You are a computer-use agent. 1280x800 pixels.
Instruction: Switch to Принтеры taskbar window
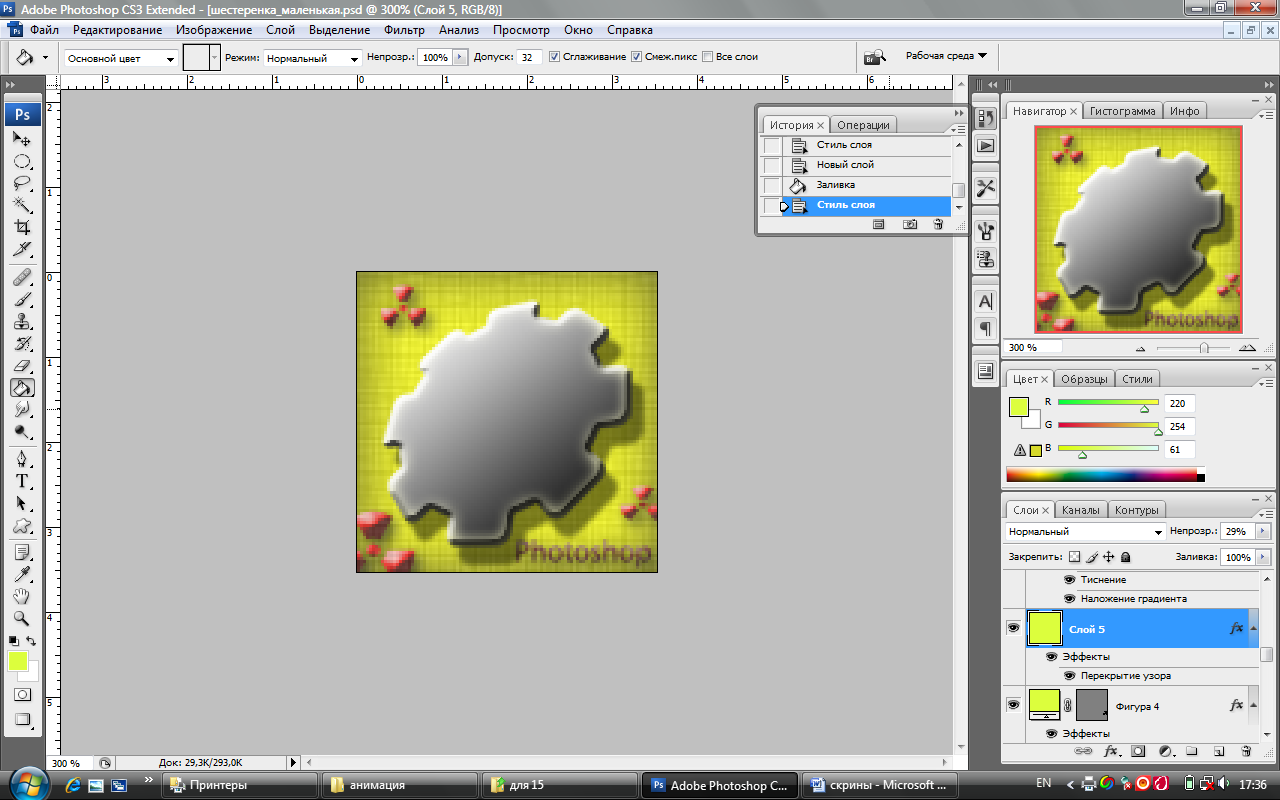[x=241, y=785]
